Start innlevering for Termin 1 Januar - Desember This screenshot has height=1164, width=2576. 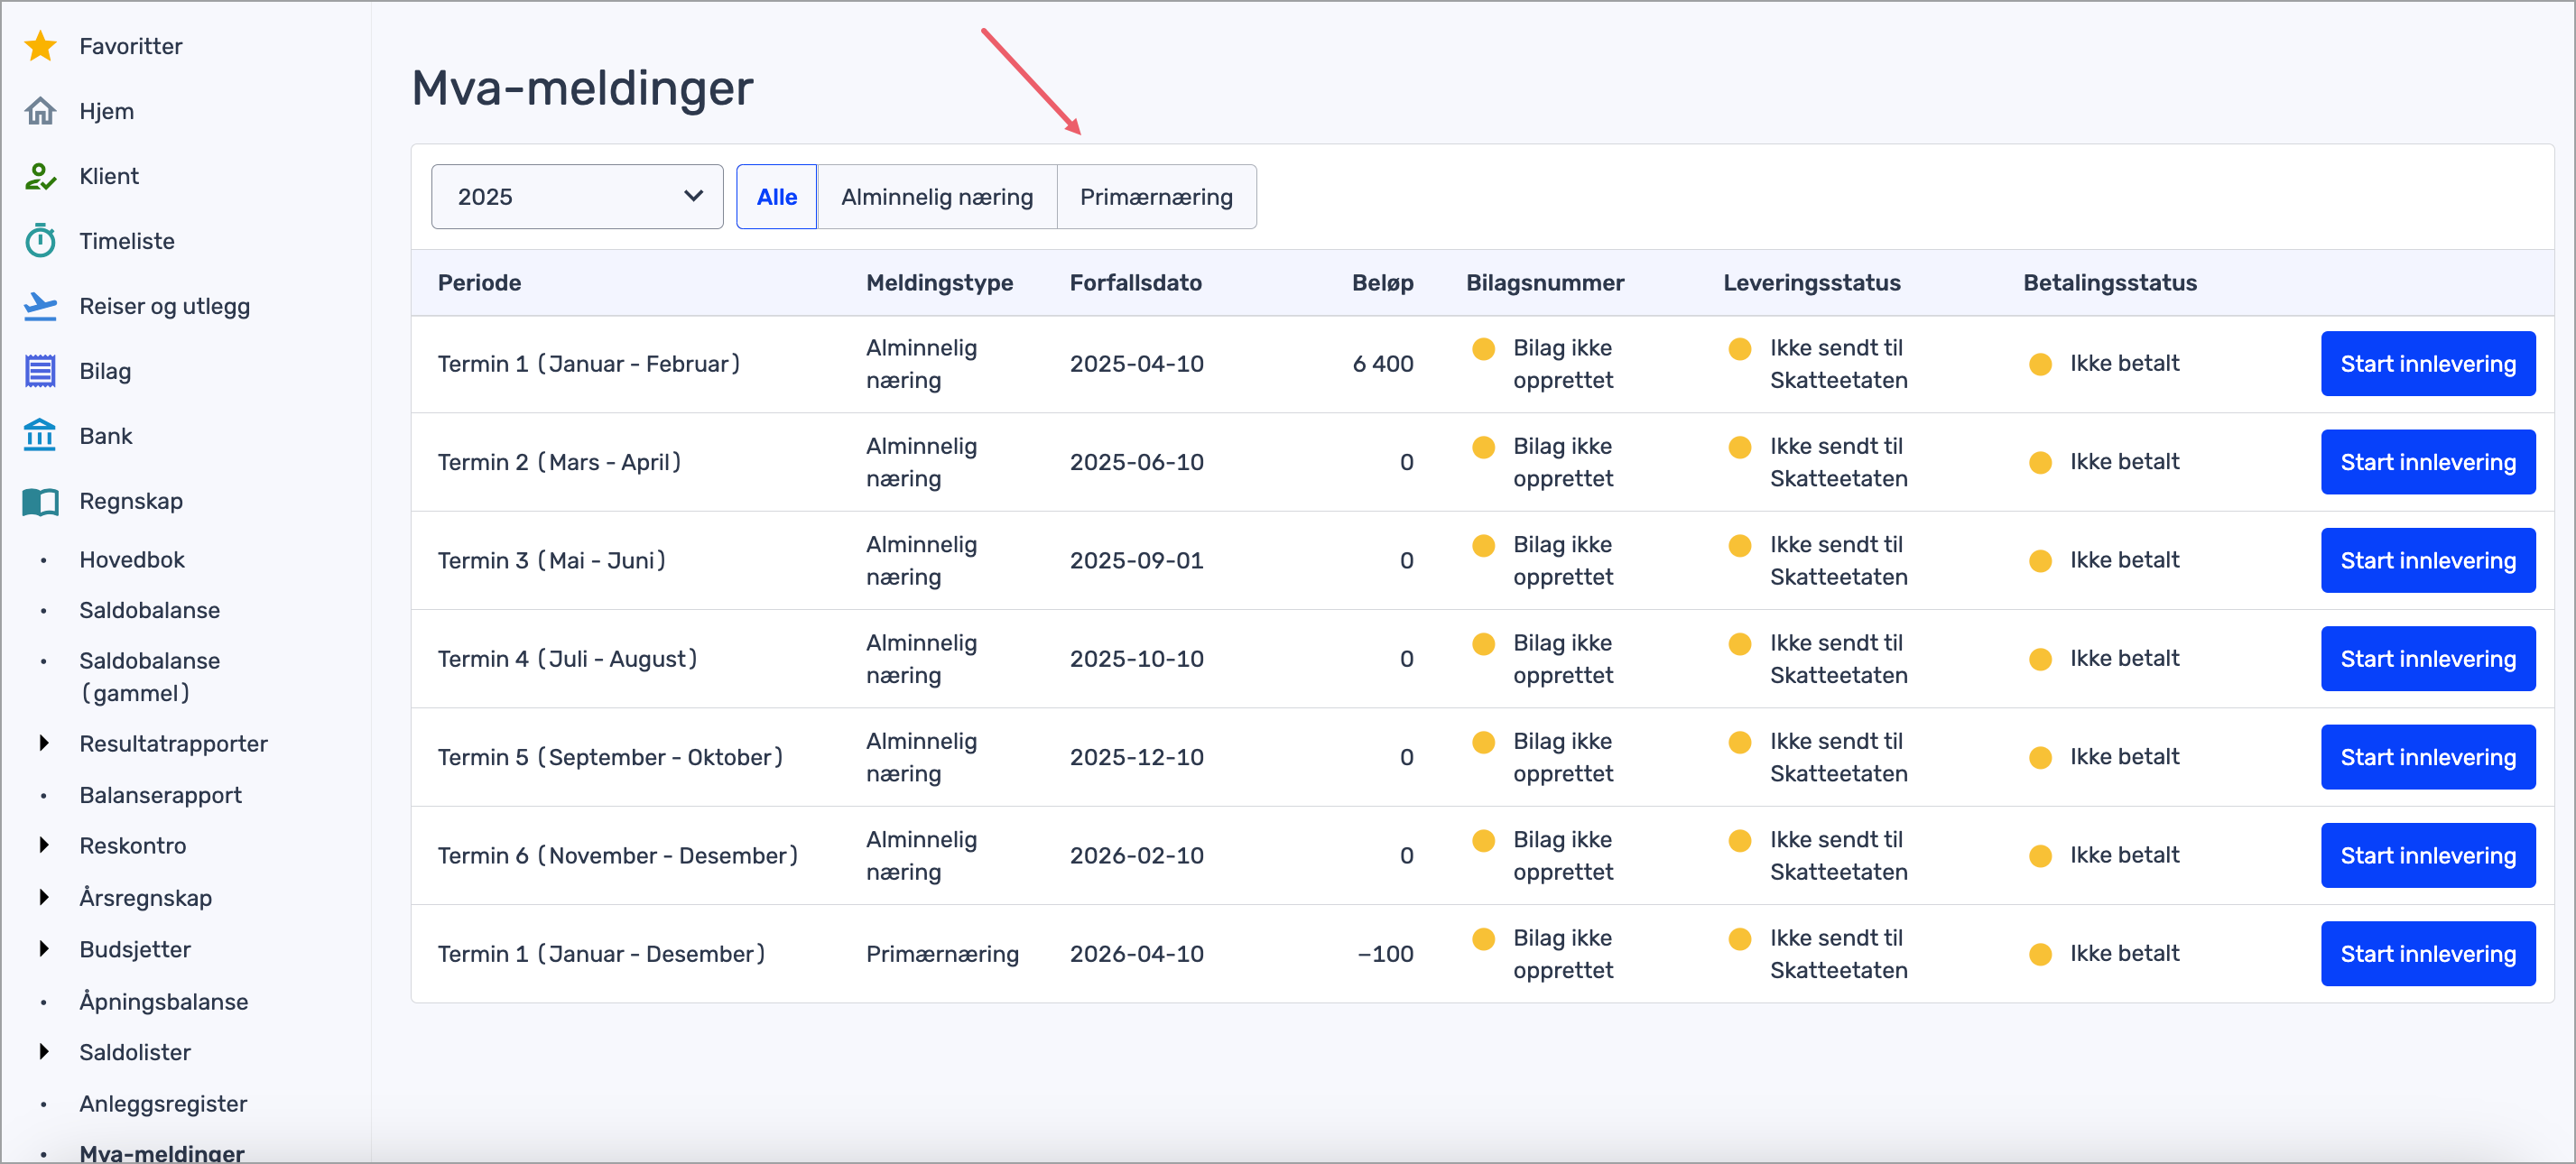(2427, 954)
